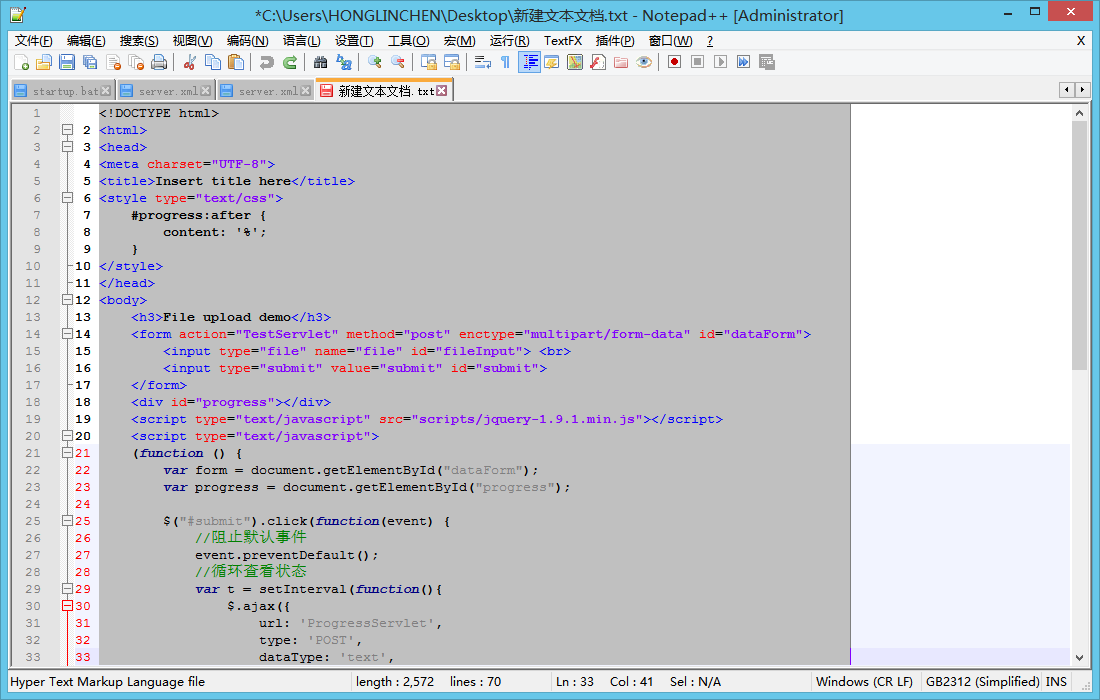Toggle synchronized horizontal scrolling icon

[452, 62]
